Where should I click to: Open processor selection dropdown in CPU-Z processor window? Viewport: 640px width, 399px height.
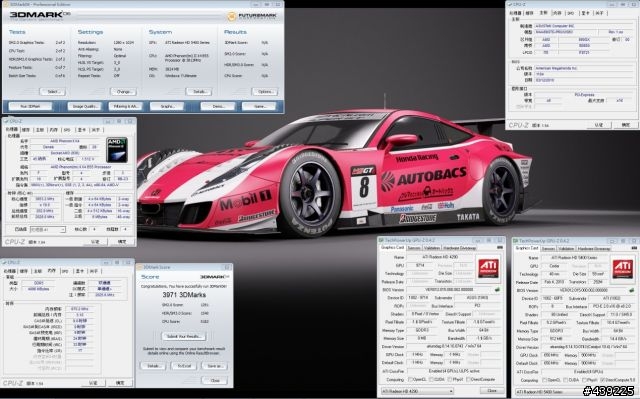48,230
